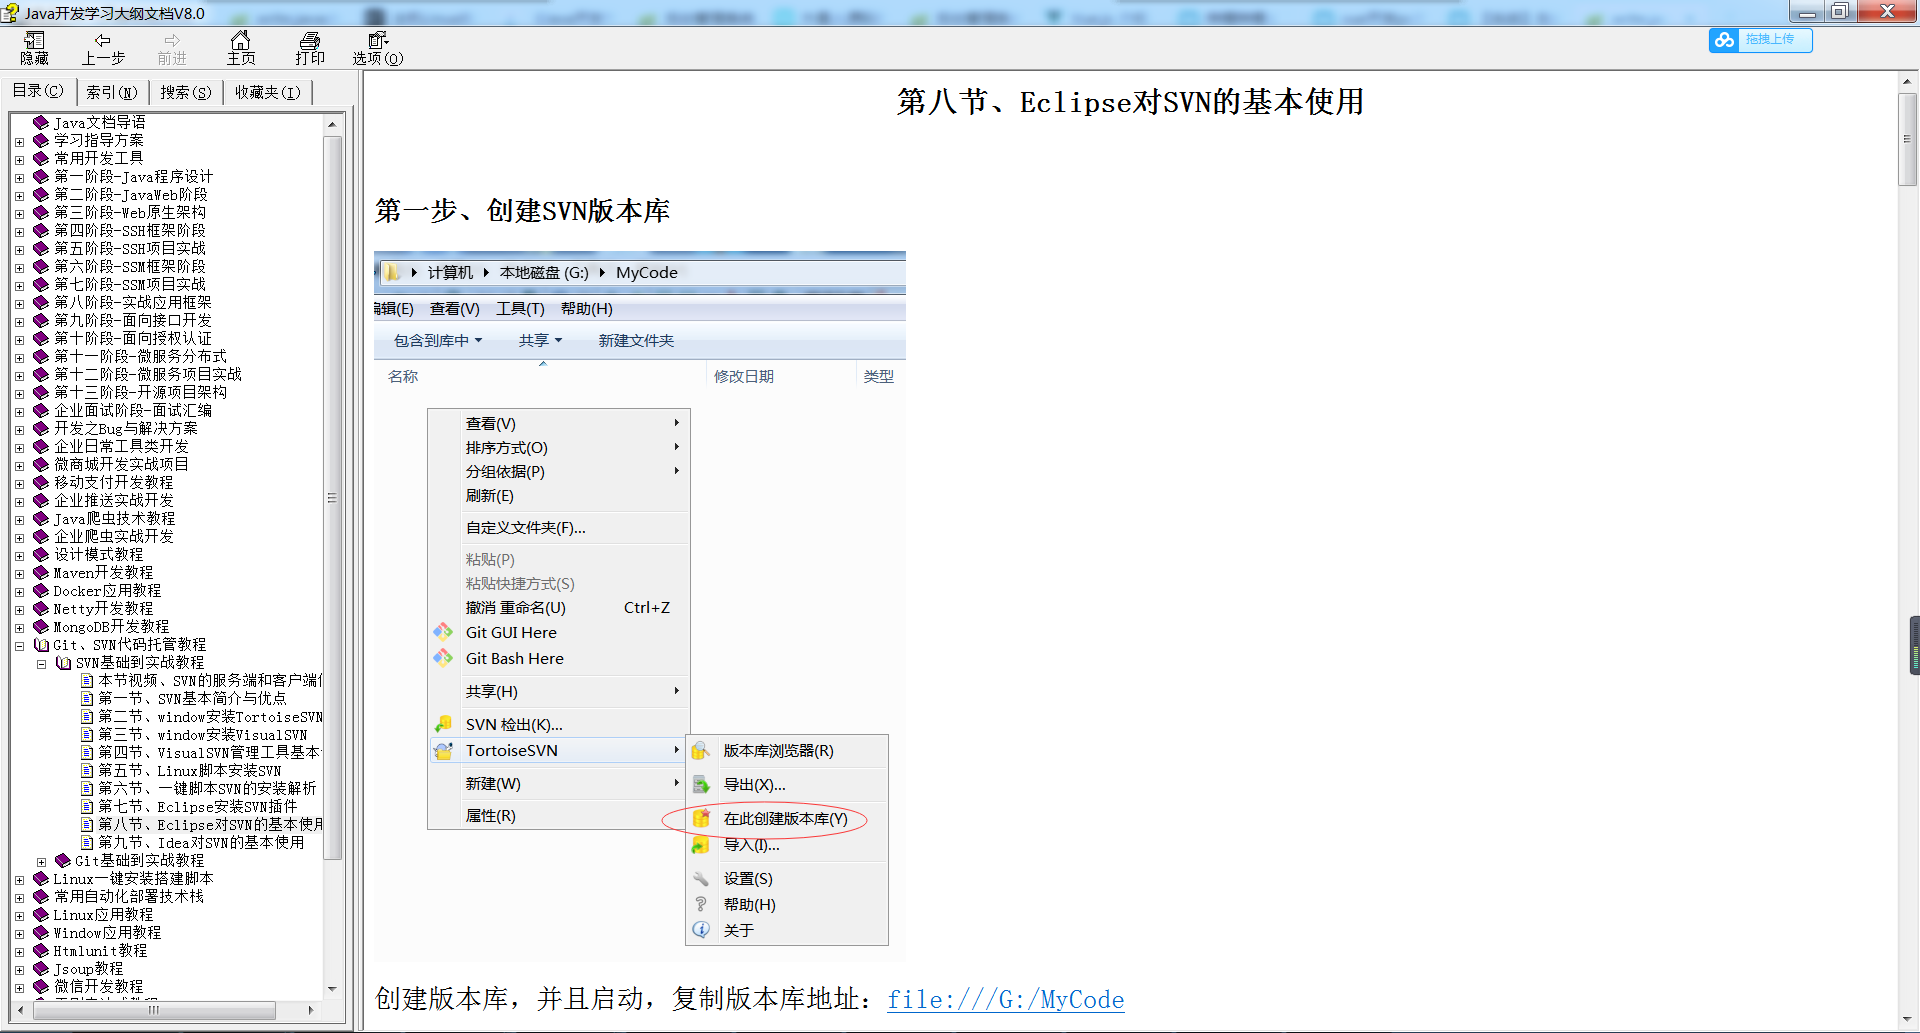Click the page icon of 第一节、SVN基本简介与优点

[87, 699]
